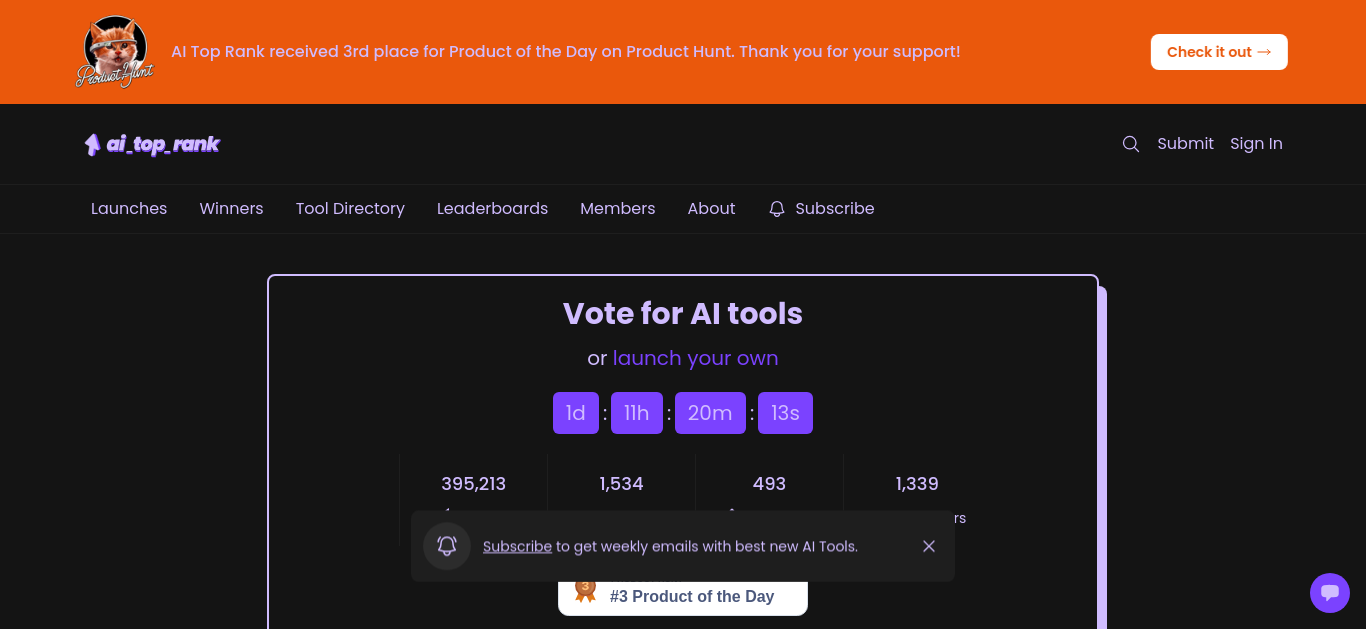Image resolution: width=1366 pixels, height=629 pixels.
Task: Dismiss the subscribe notification with X
Action: click(x=929, y=546)
